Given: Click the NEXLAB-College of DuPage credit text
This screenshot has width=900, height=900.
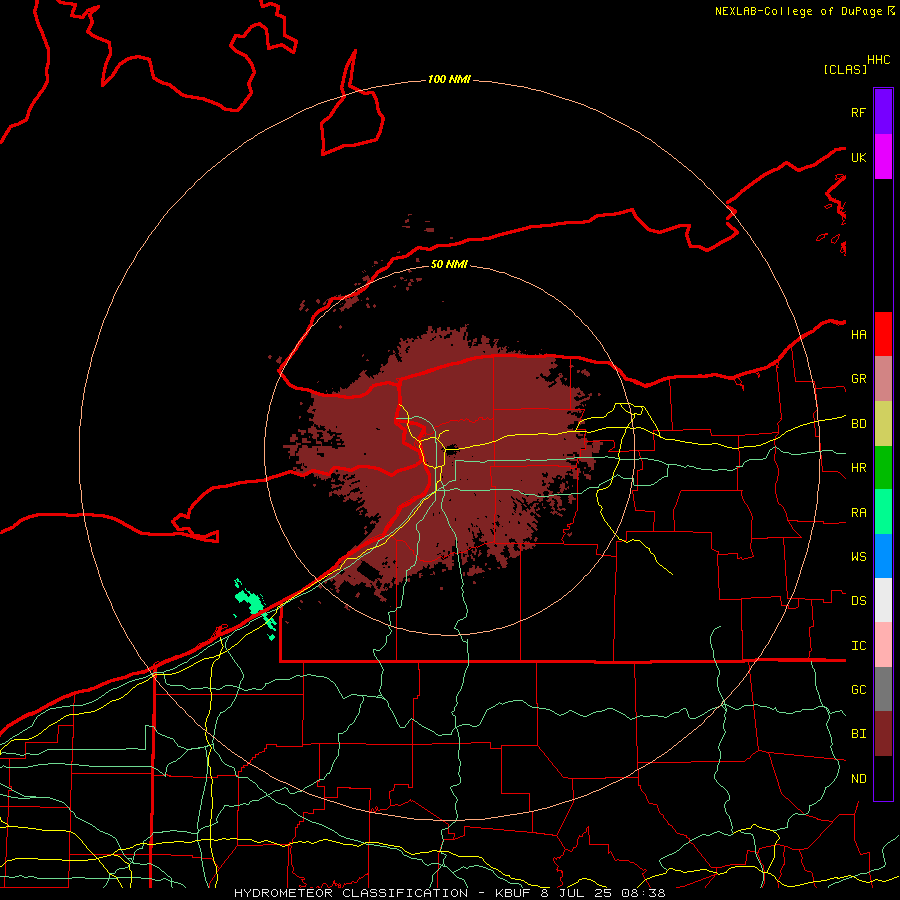Looking at the screenshot, I should (x=798, y=11).
